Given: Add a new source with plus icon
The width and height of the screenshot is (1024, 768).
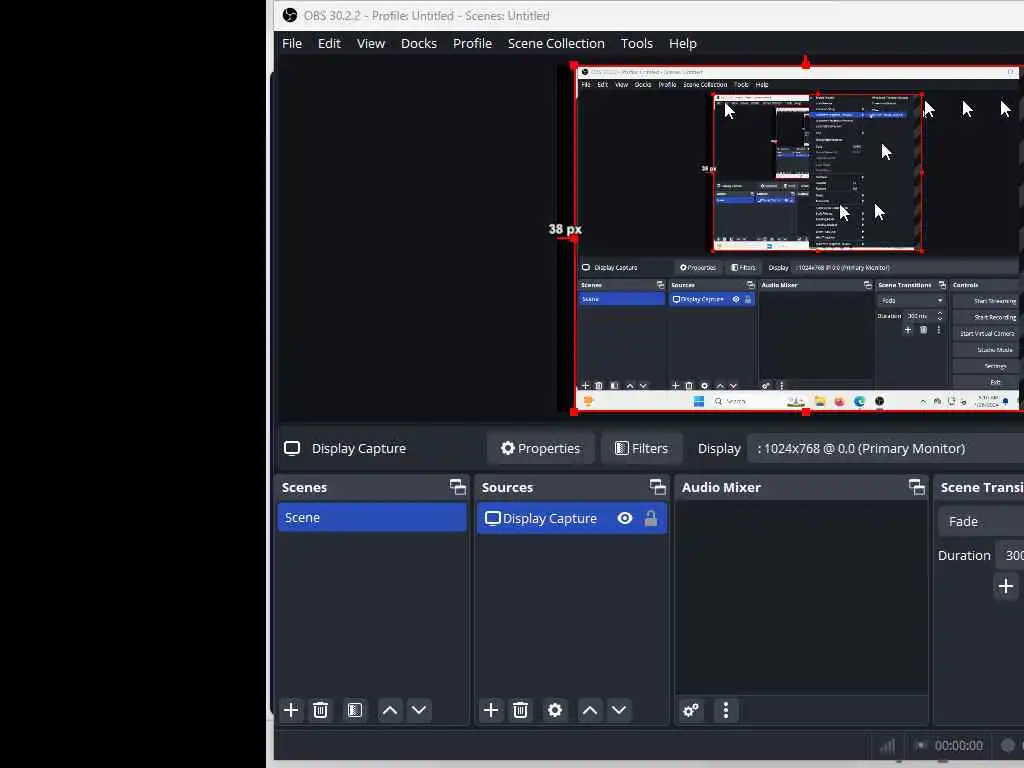Looking at the screenshot, I should click(x=491, y=710).
